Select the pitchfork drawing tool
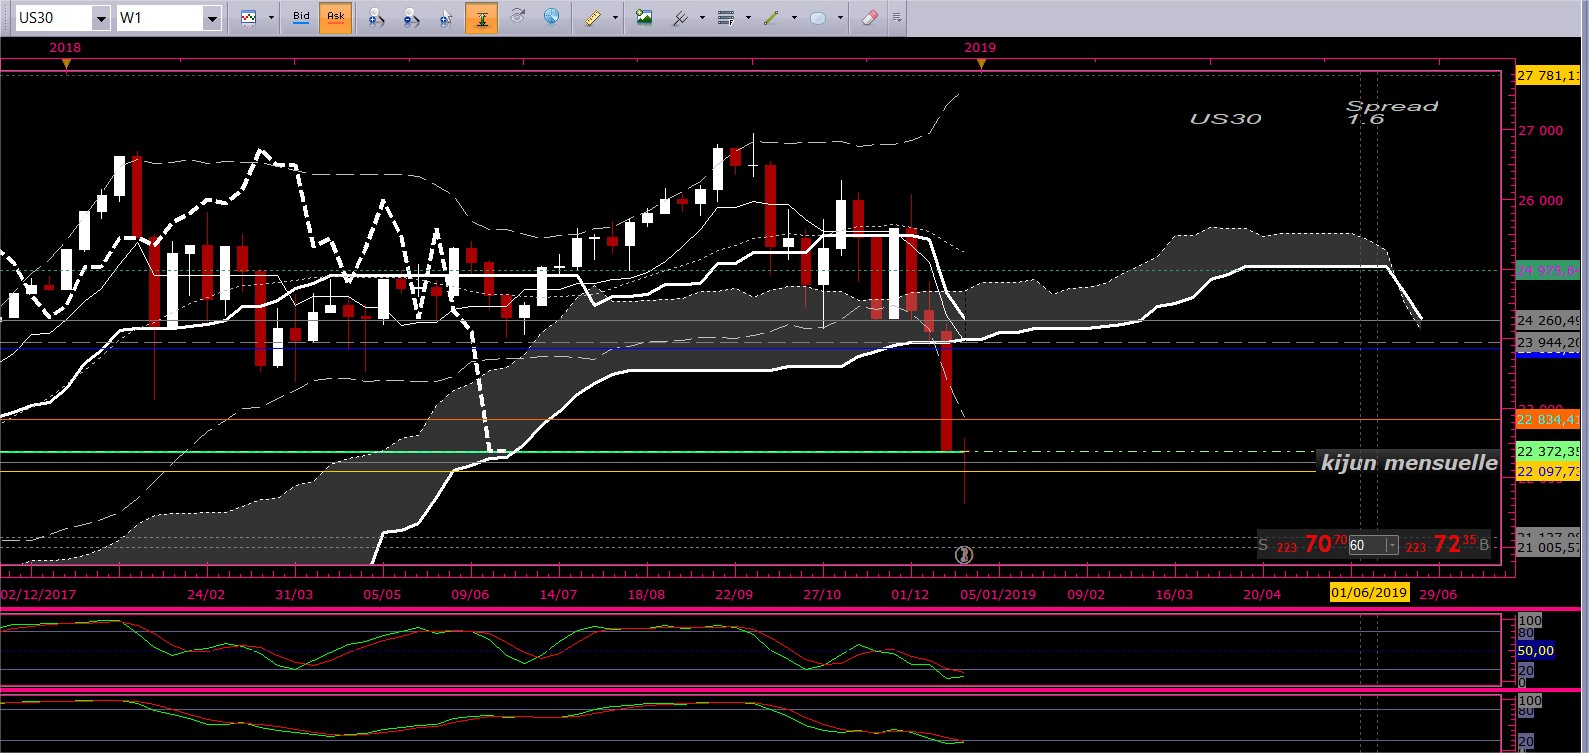 680,18
